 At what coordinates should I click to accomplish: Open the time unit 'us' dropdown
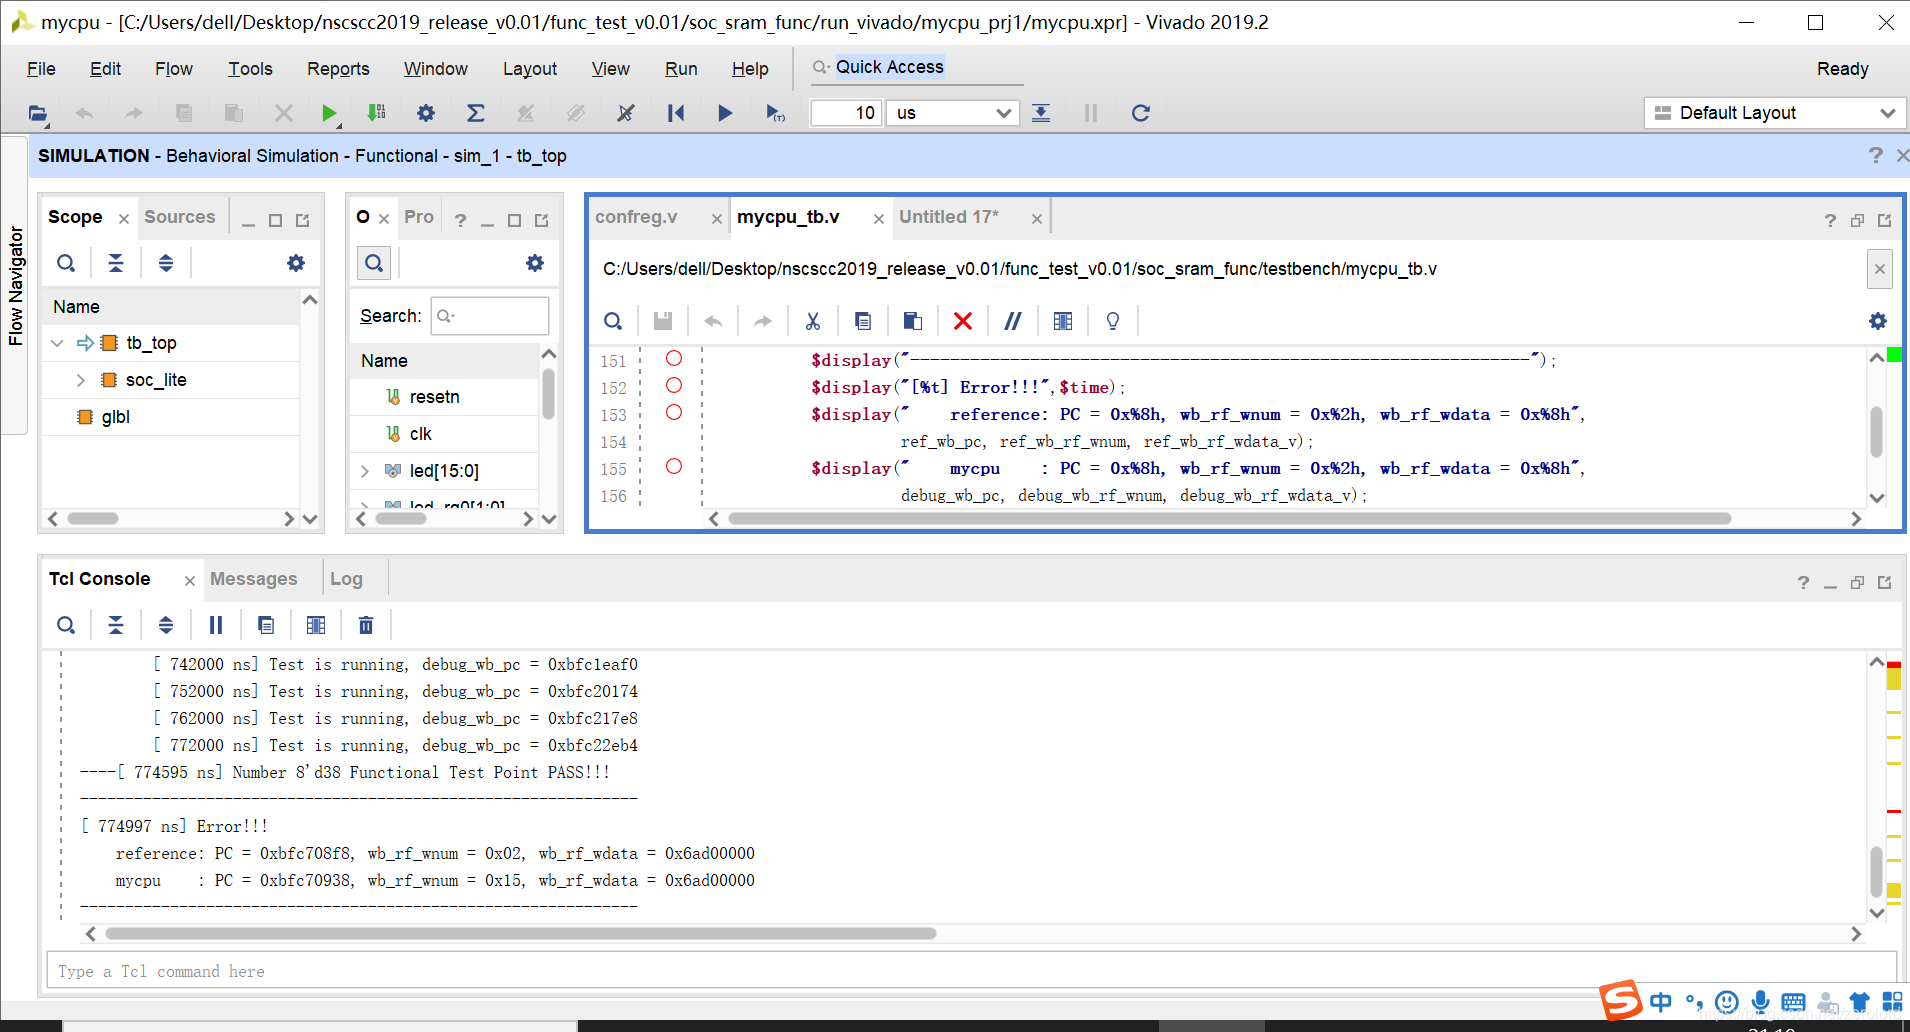point(954,113)
